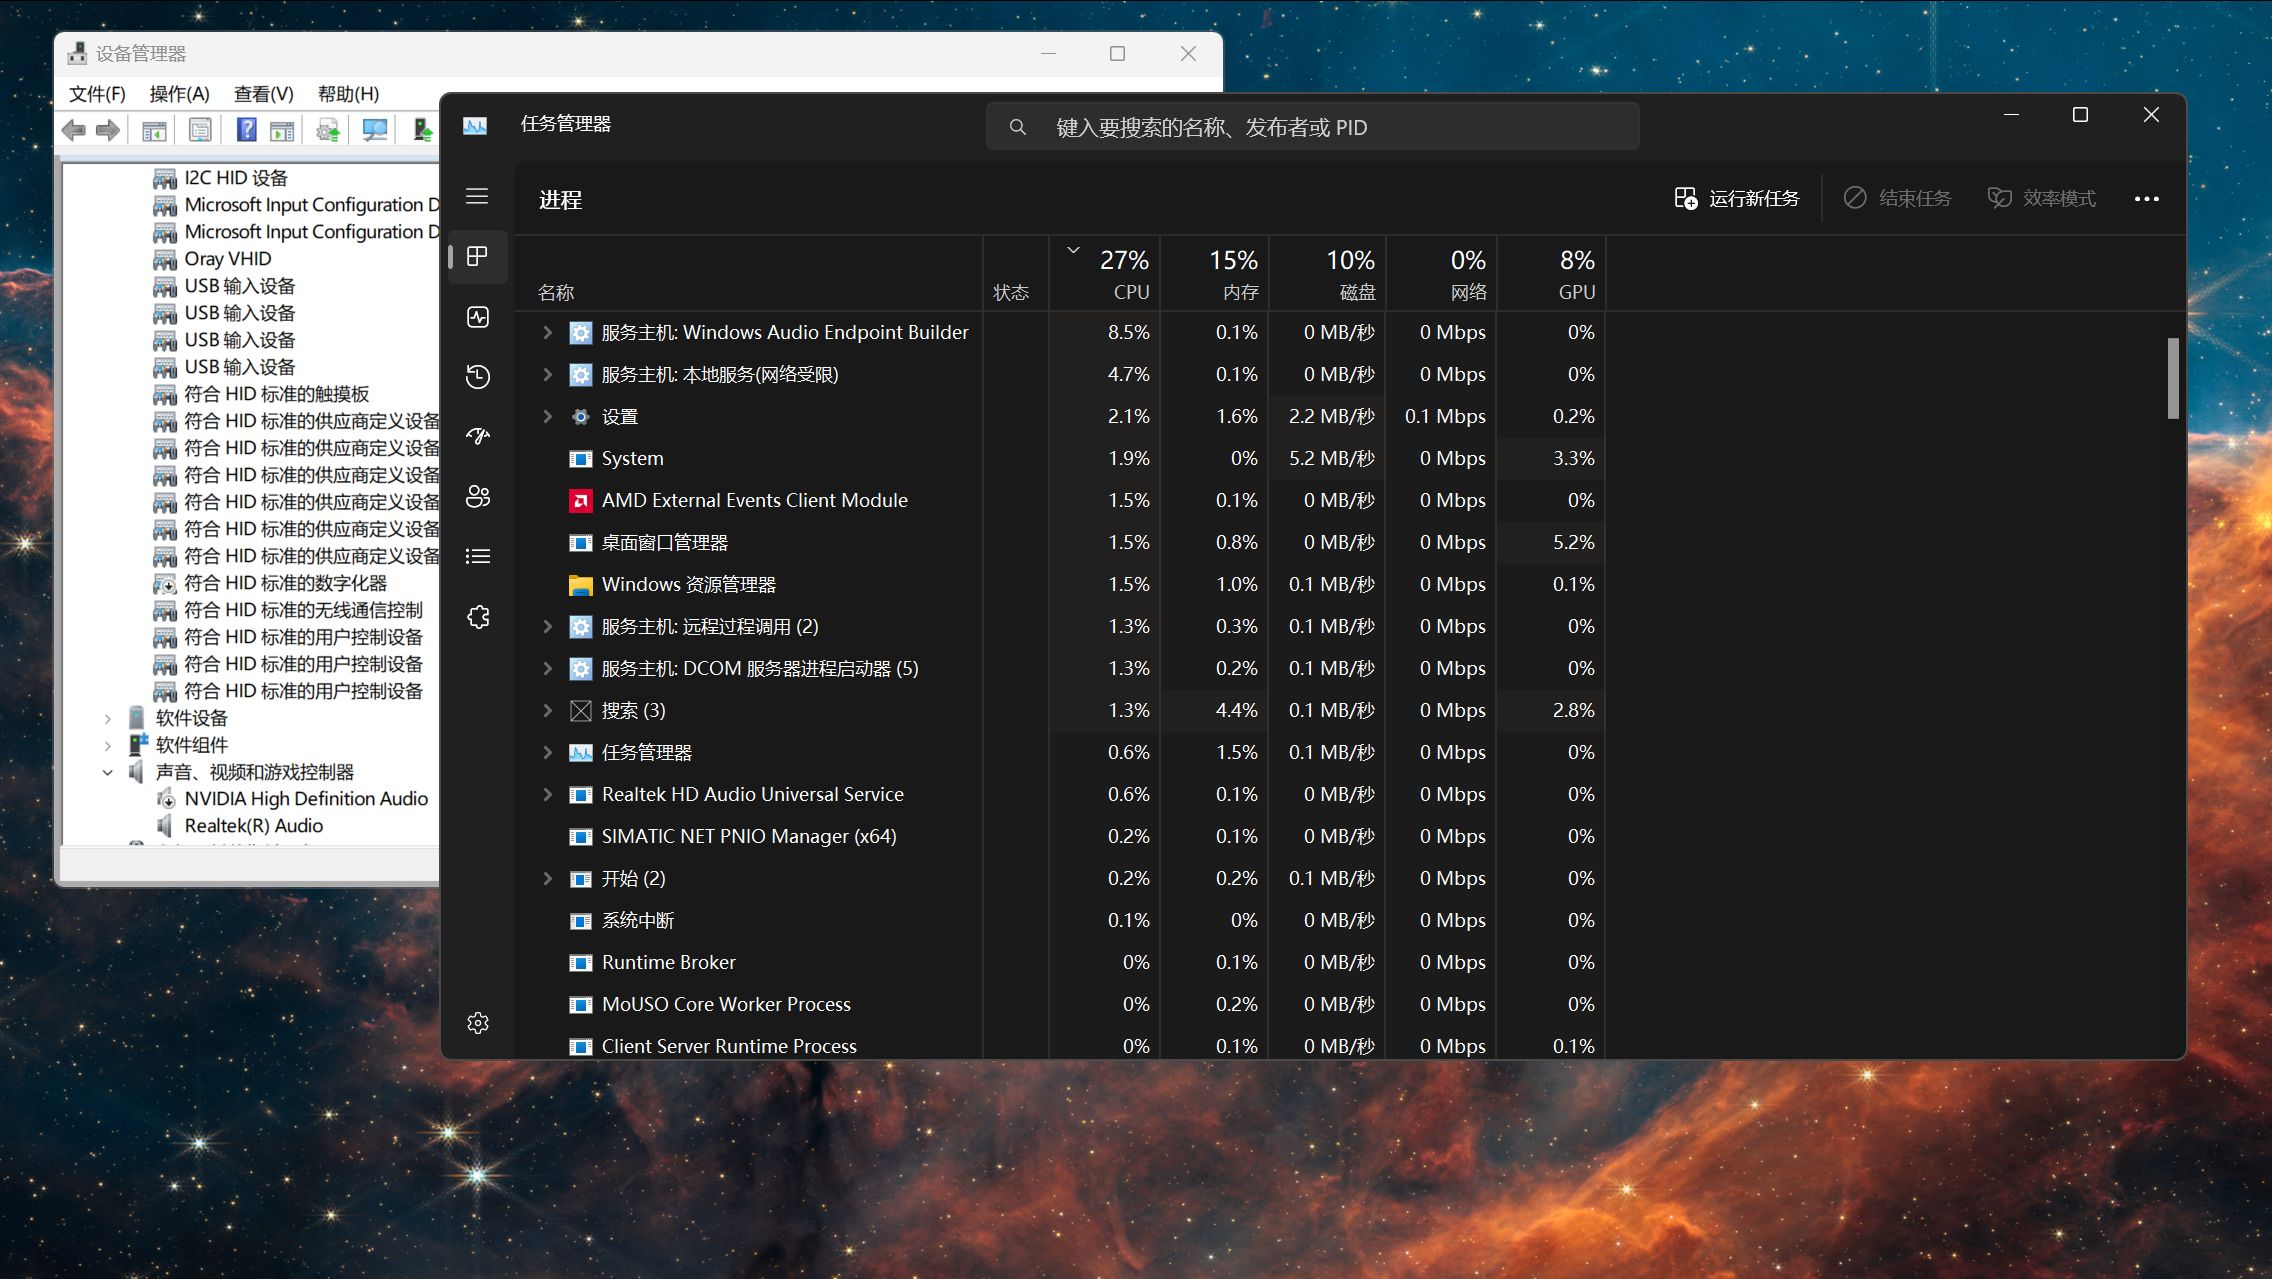
Task: Expand 服务主机: 本地服务(网络受限) group
Action: (547, 374)
